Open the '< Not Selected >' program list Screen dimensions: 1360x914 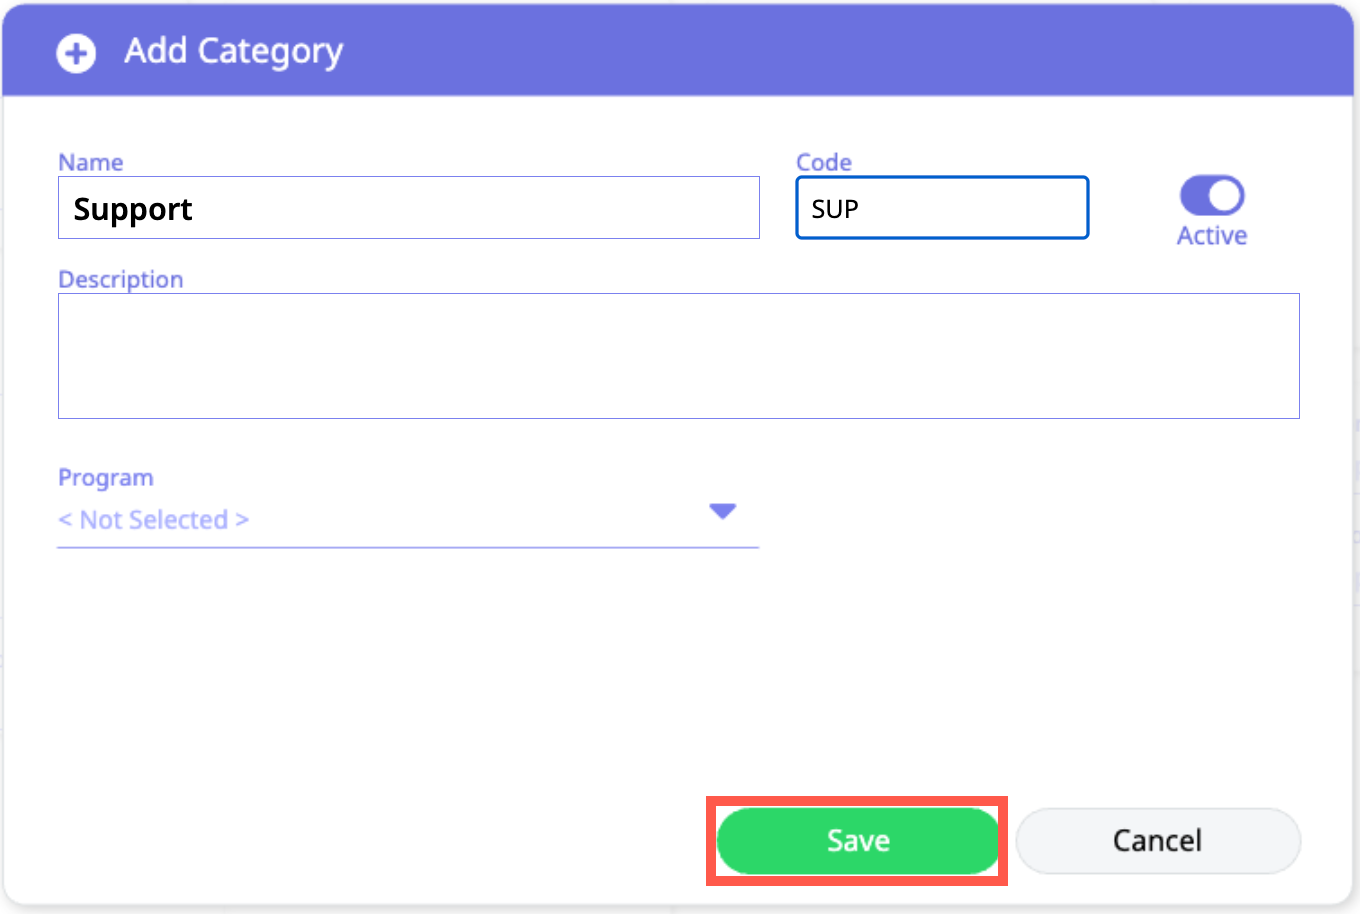[154, 520]
